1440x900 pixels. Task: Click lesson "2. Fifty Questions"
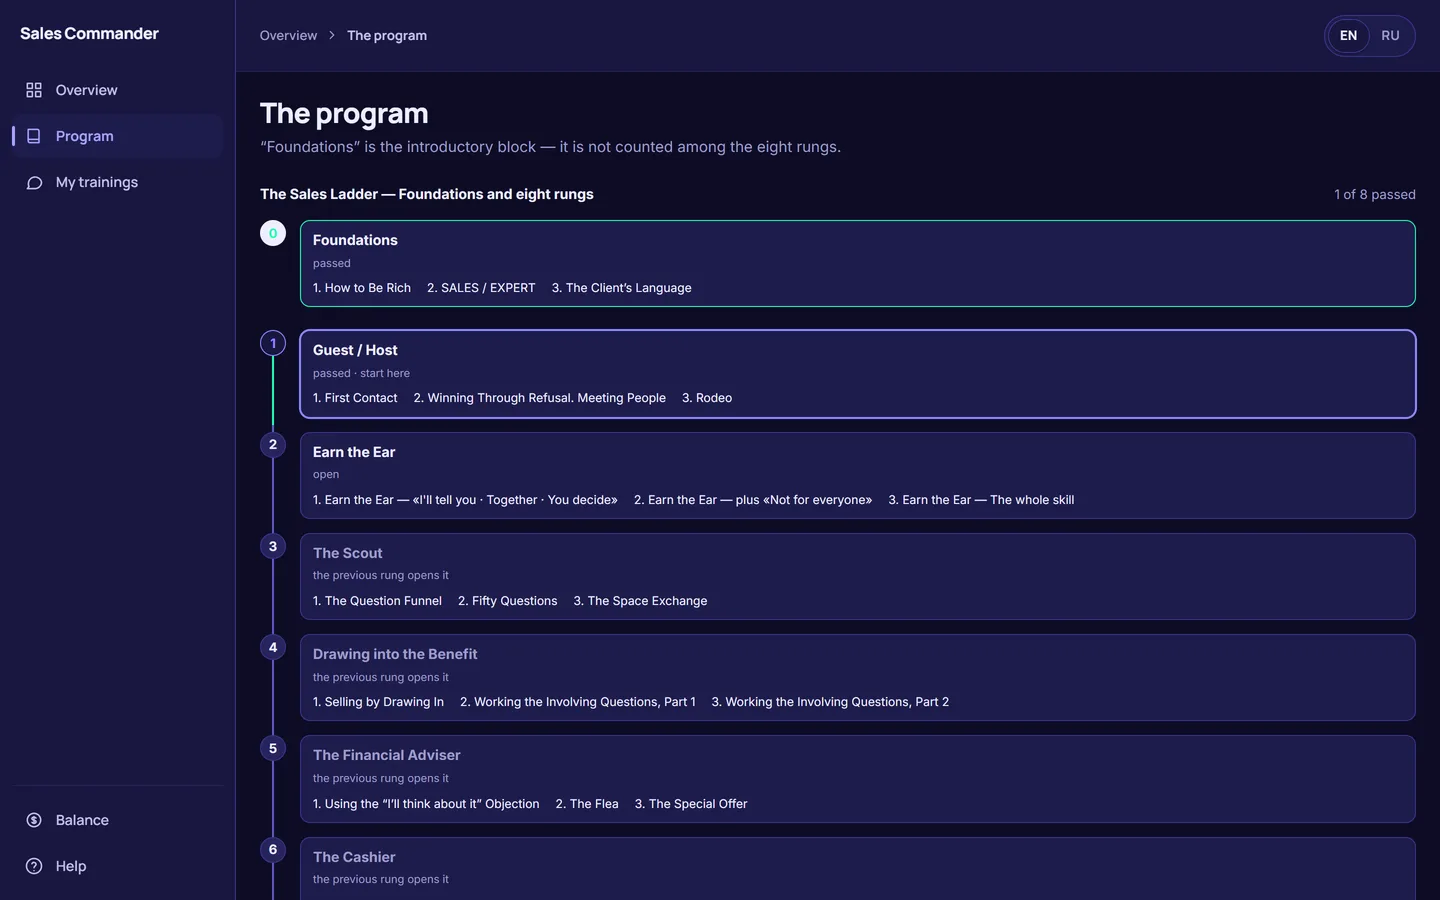[507, 601]
